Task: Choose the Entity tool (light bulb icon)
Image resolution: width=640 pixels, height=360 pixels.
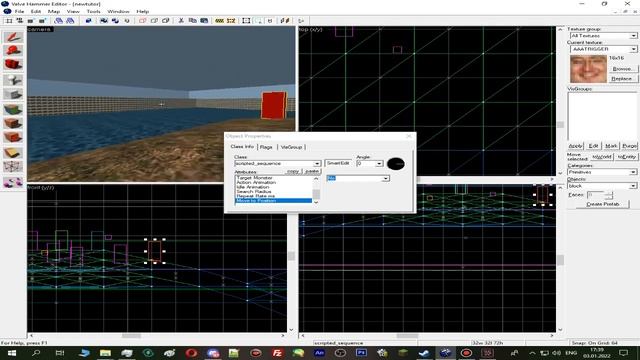Action: pyautogui.click(x=13, y=80)
